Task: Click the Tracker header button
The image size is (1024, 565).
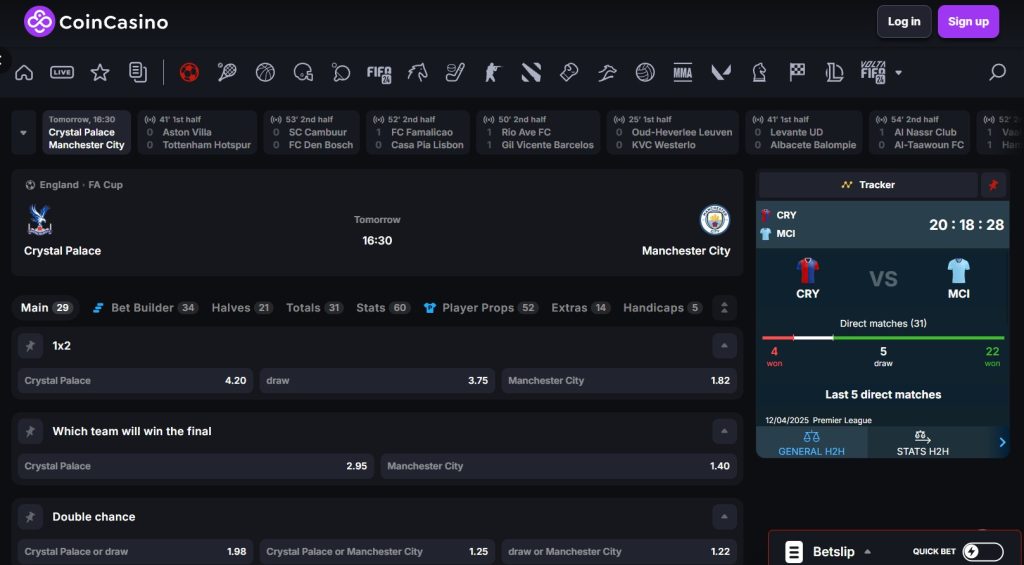Action: click(868, 185)
